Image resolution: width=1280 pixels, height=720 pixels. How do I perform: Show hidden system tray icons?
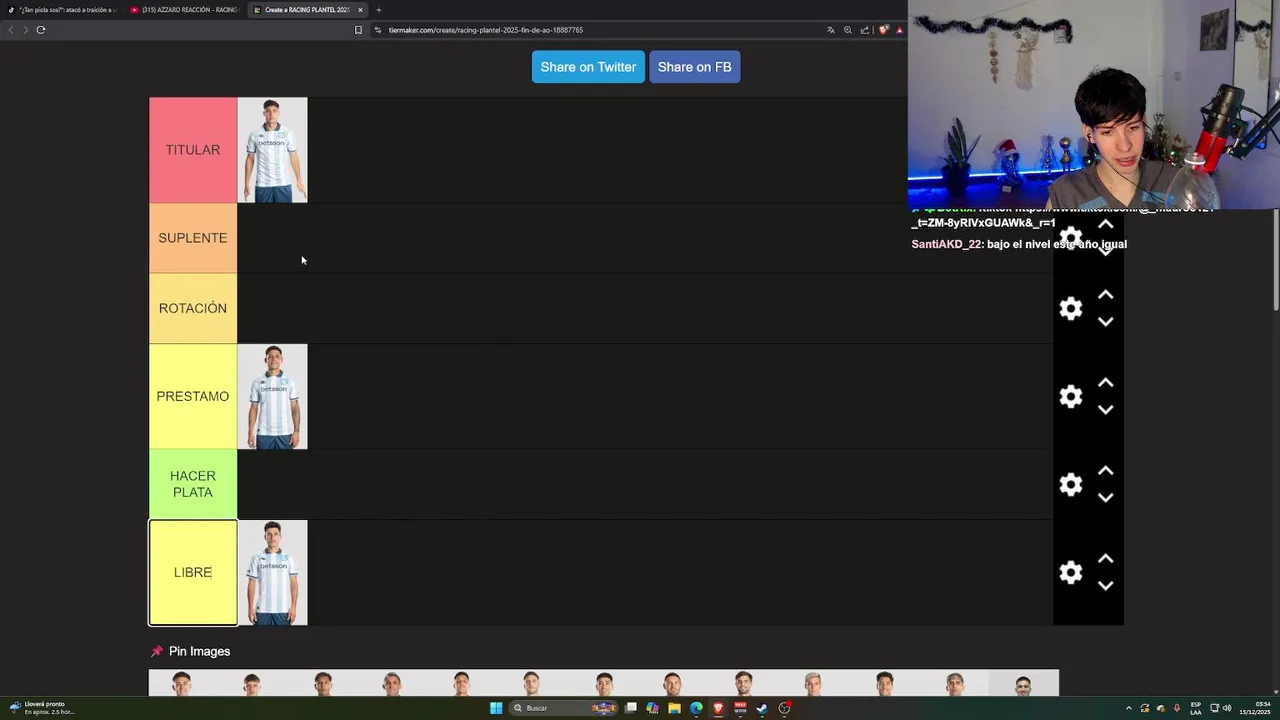1129,708
